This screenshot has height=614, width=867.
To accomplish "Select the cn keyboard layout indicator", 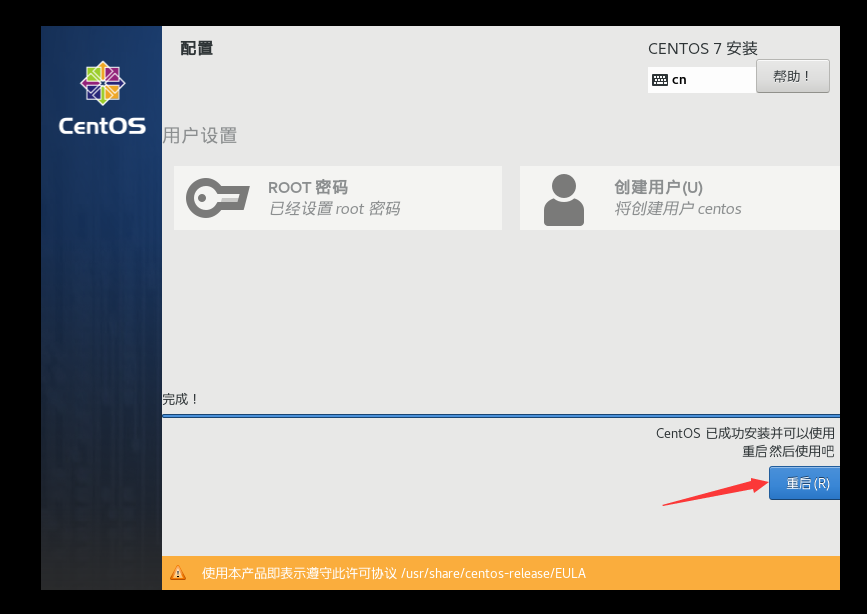I will coord(702,80).
